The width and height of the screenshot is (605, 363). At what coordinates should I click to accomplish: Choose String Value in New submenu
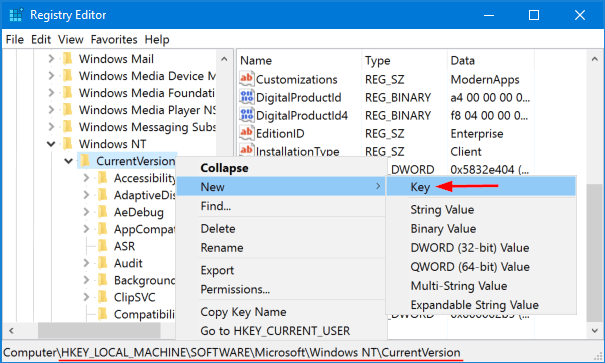pos(481,209)
